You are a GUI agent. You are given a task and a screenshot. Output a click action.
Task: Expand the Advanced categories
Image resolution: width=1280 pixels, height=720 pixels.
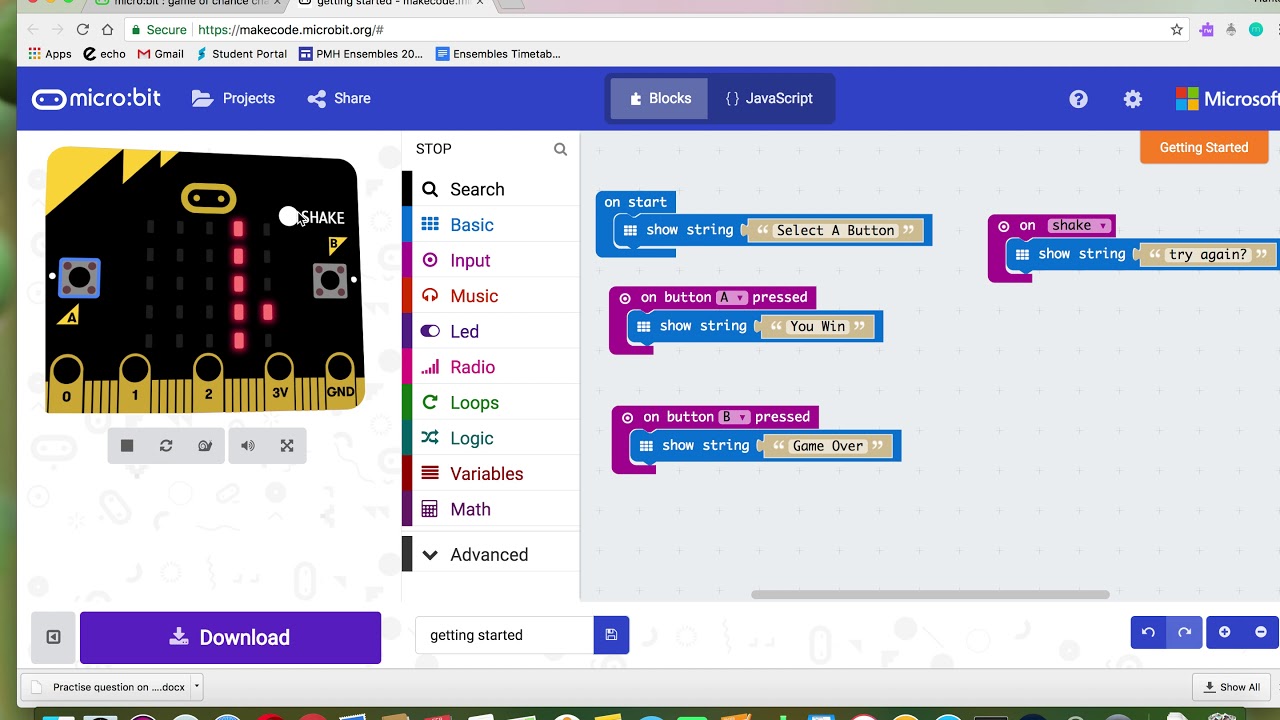pos(490,554)
